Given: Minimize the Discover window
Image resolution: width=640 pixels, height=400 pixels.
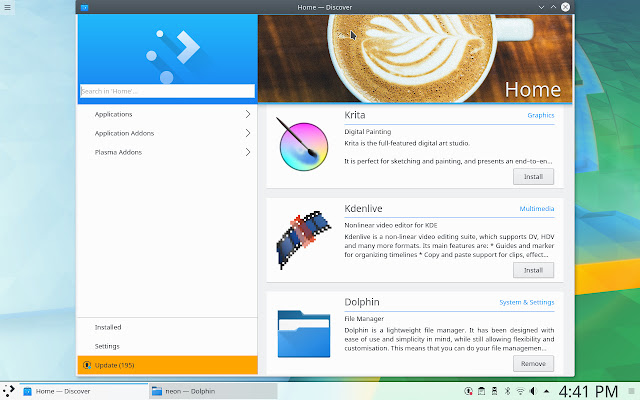Looking at the screenshot, I should (541, 7).
